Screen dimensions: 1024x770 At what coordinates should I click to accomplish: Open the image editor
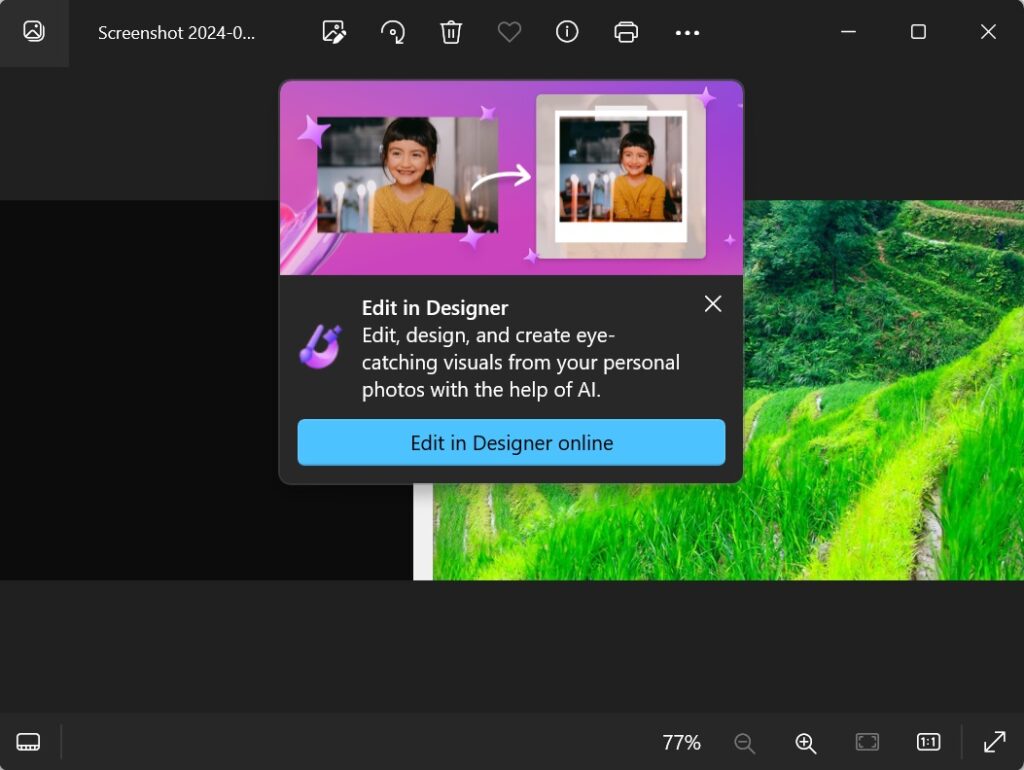pyautogui.click(x=333, y=32)
